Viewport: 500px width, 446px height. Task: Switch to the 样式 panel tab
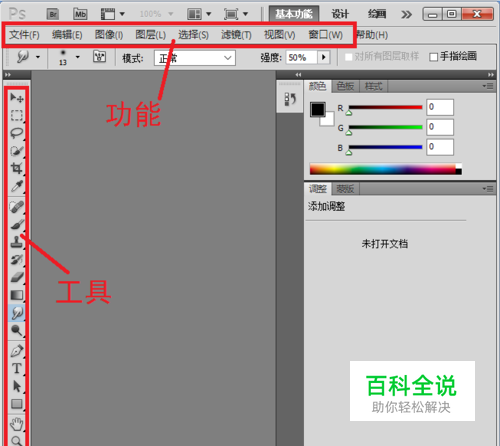(373, 86)
